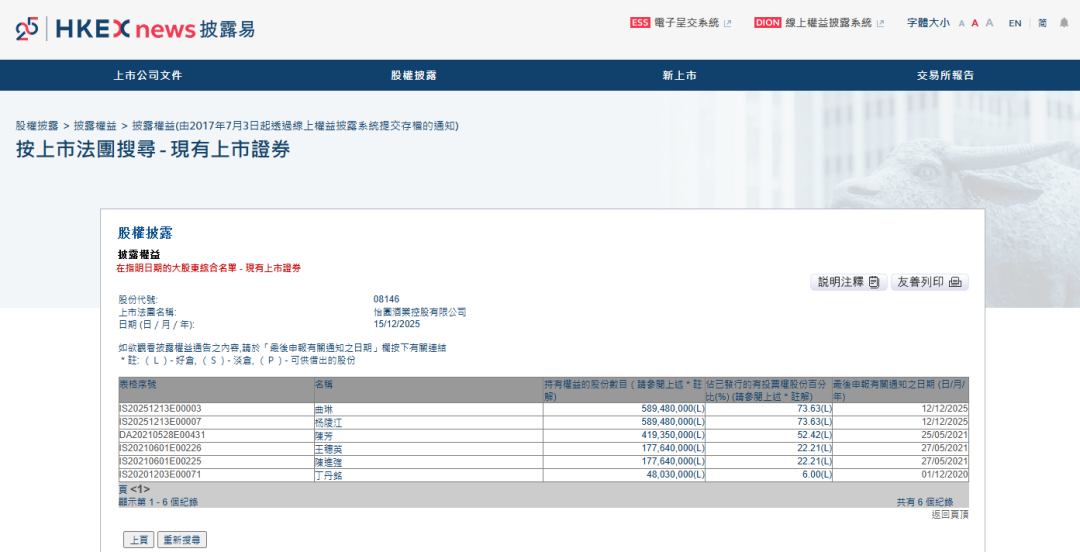Open the 上市公司文件 menu
Screen dimensions: 1080x552
click(x=147, y=75)
